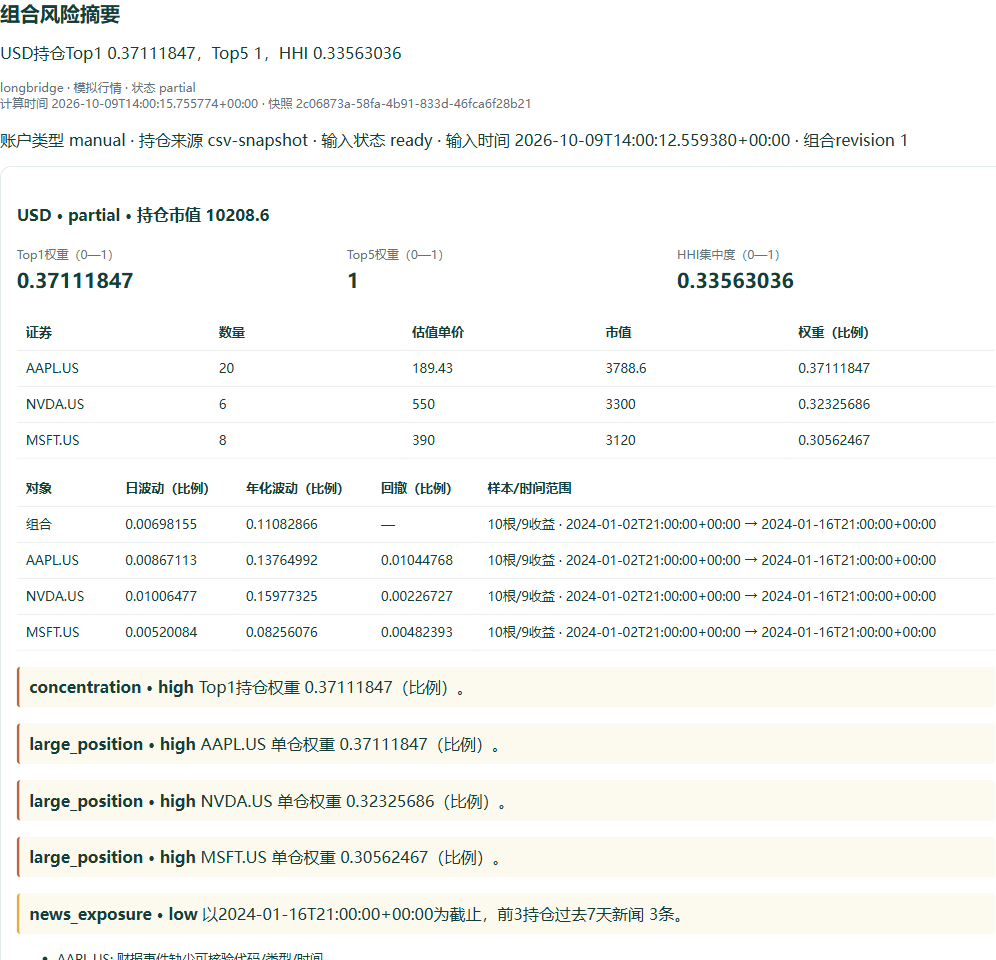
Task: Click the Top5 weight value 1
Action: [x=353, y=281]
